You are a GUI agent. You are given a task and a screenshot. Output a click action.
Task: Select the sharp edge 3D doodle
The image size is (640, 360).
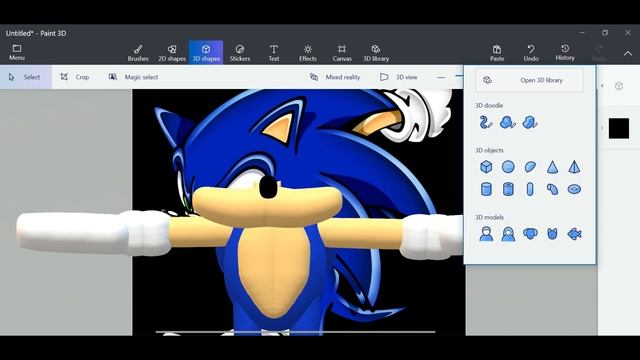point(530,122)
